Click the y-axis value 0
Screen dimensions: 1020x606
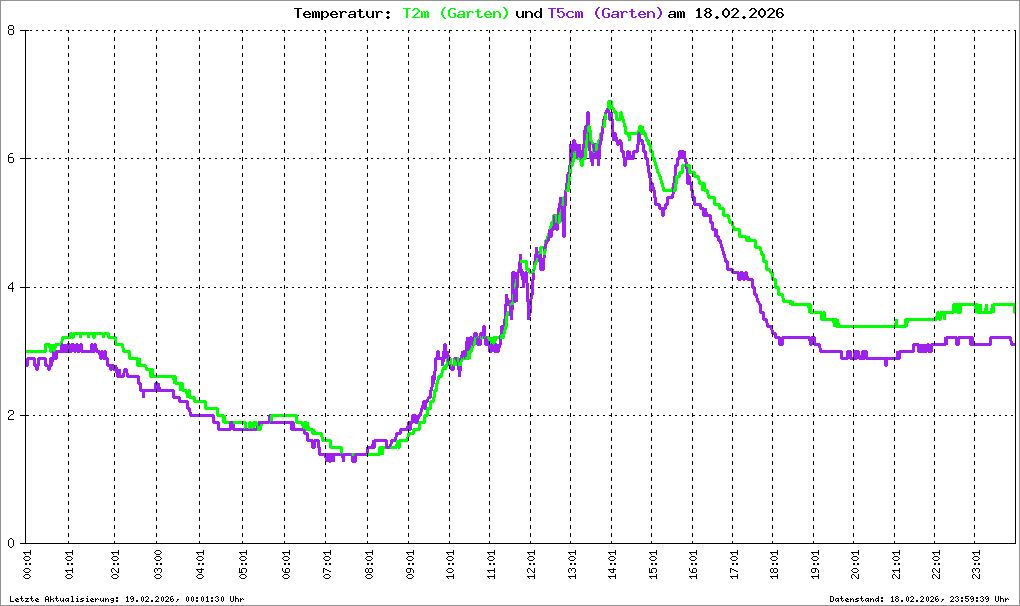10,544
